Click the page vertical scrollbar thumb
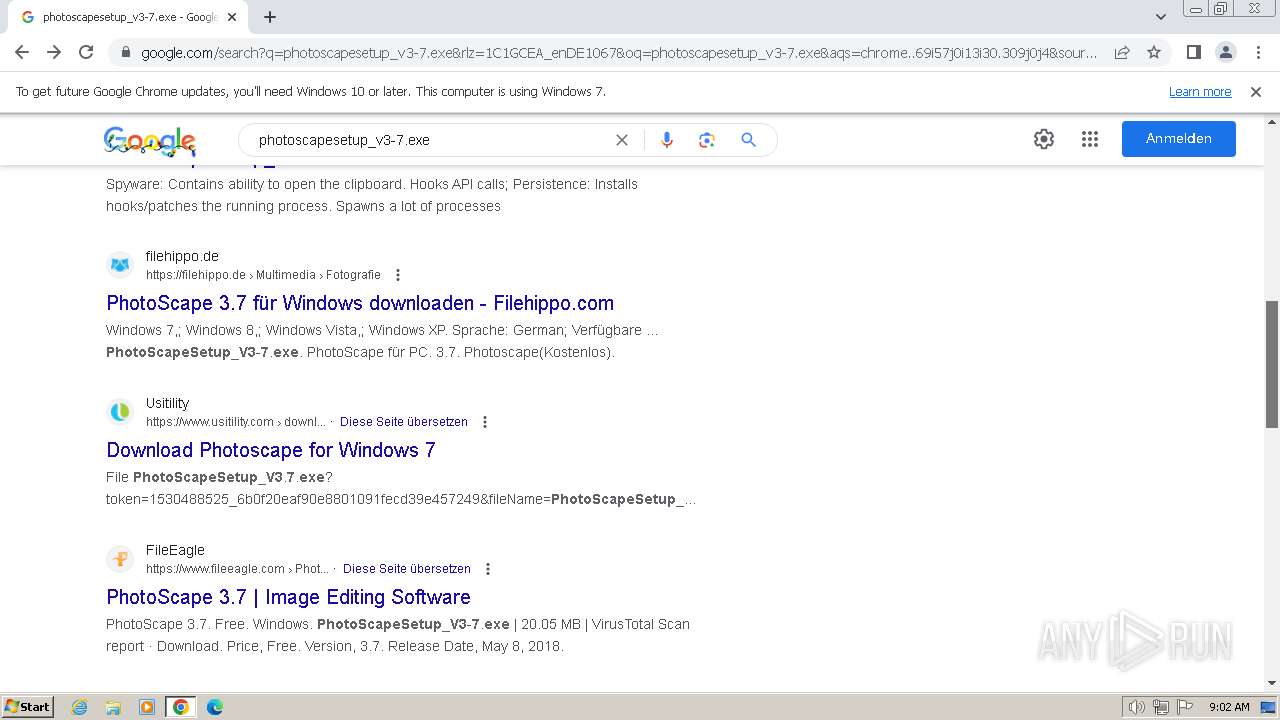This screenshot has height=720, width=1280. click(1272, 365)
